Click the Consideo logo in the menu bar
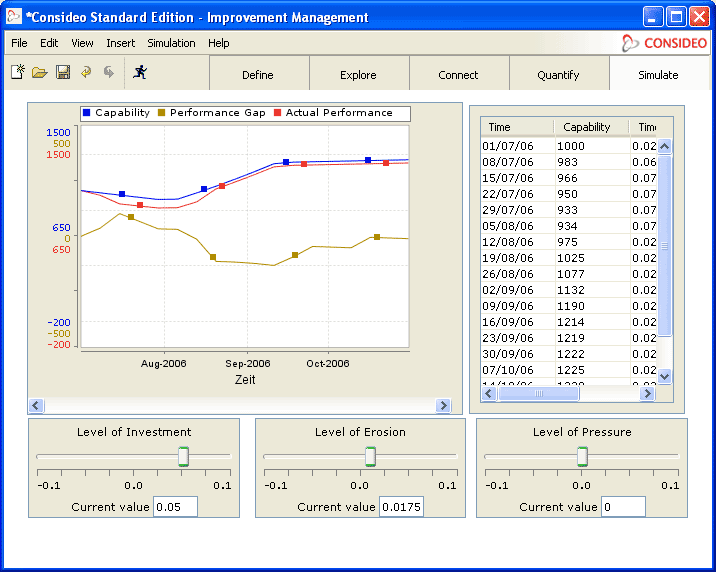The width and height of the screenshot is (716, 572). (x=664, y=43)
